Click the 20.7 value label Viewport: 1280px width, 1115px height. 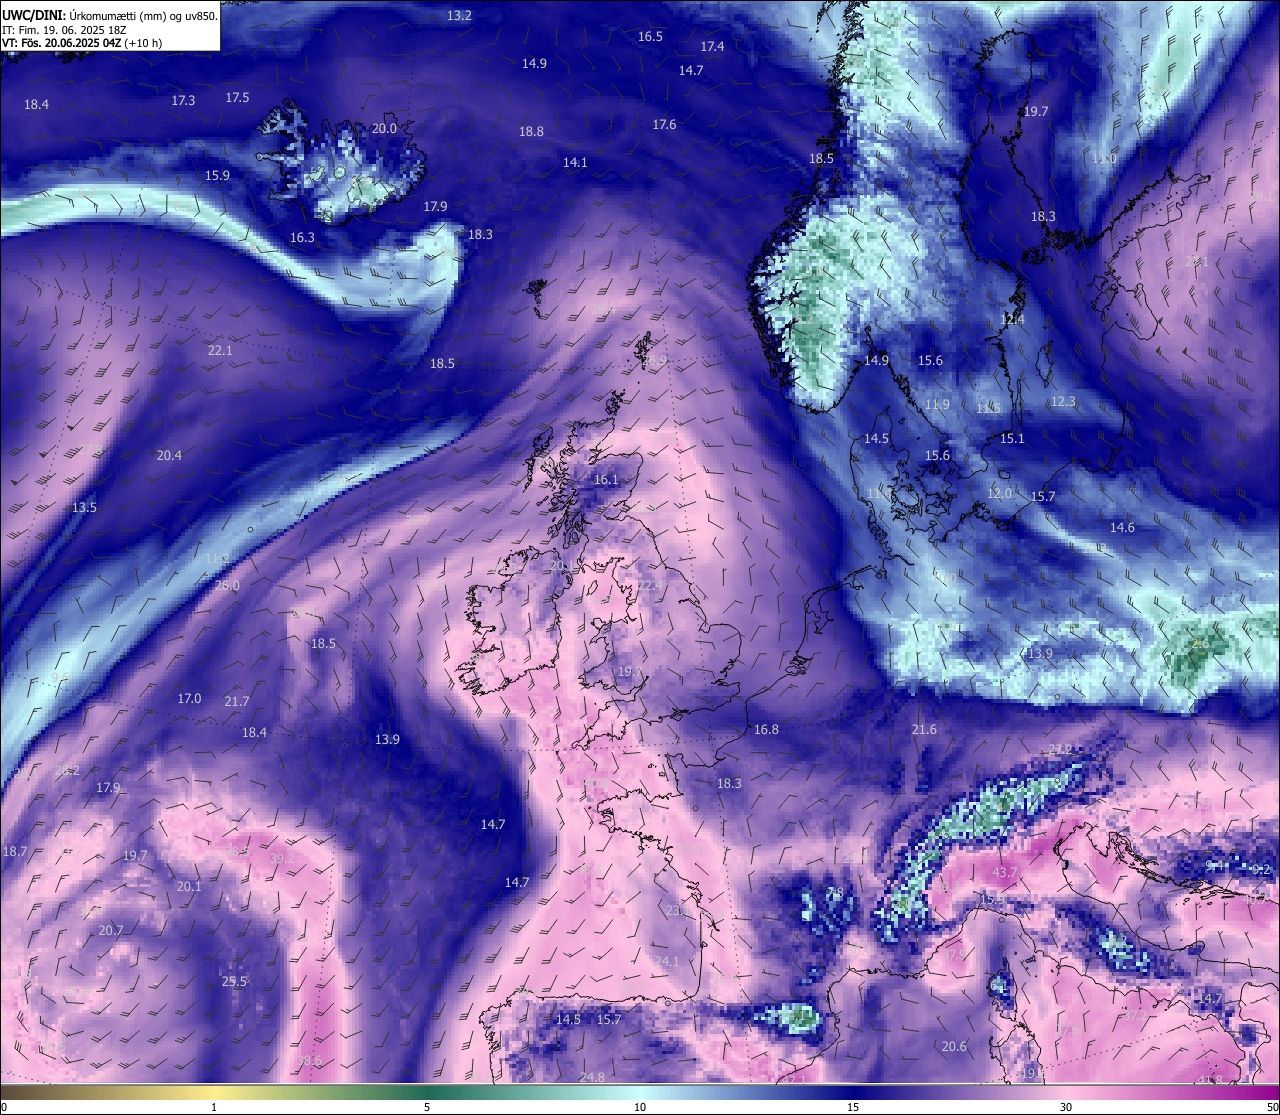click(x=110, y=931)
